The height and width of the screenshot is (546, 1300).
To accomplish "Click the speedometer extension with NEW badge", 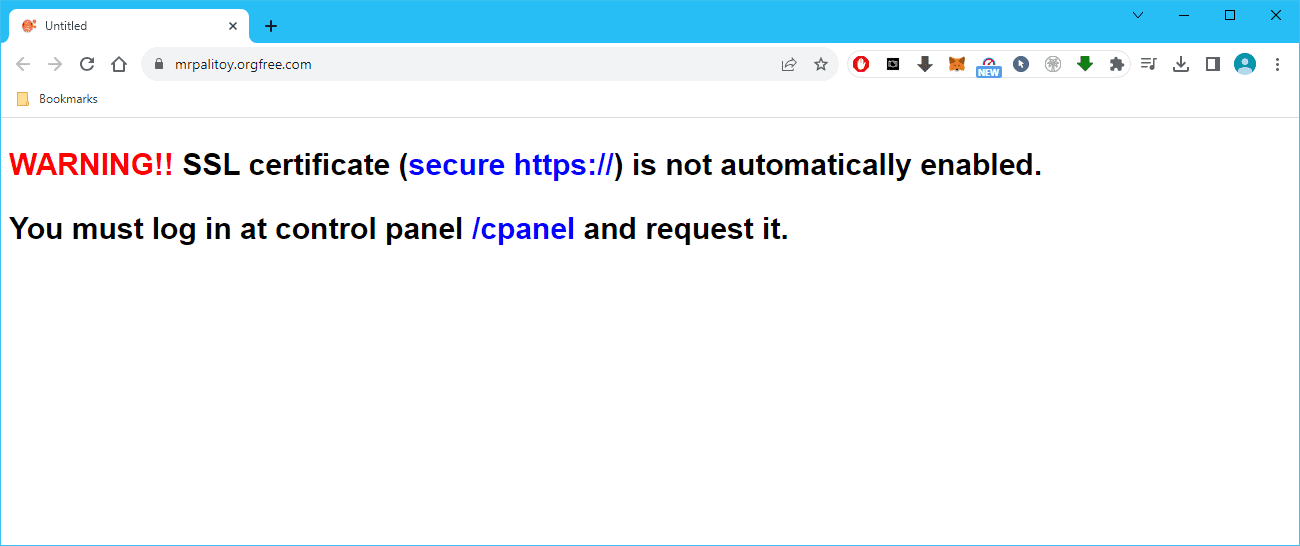I will pyautogui.click(x=989, y=65).
